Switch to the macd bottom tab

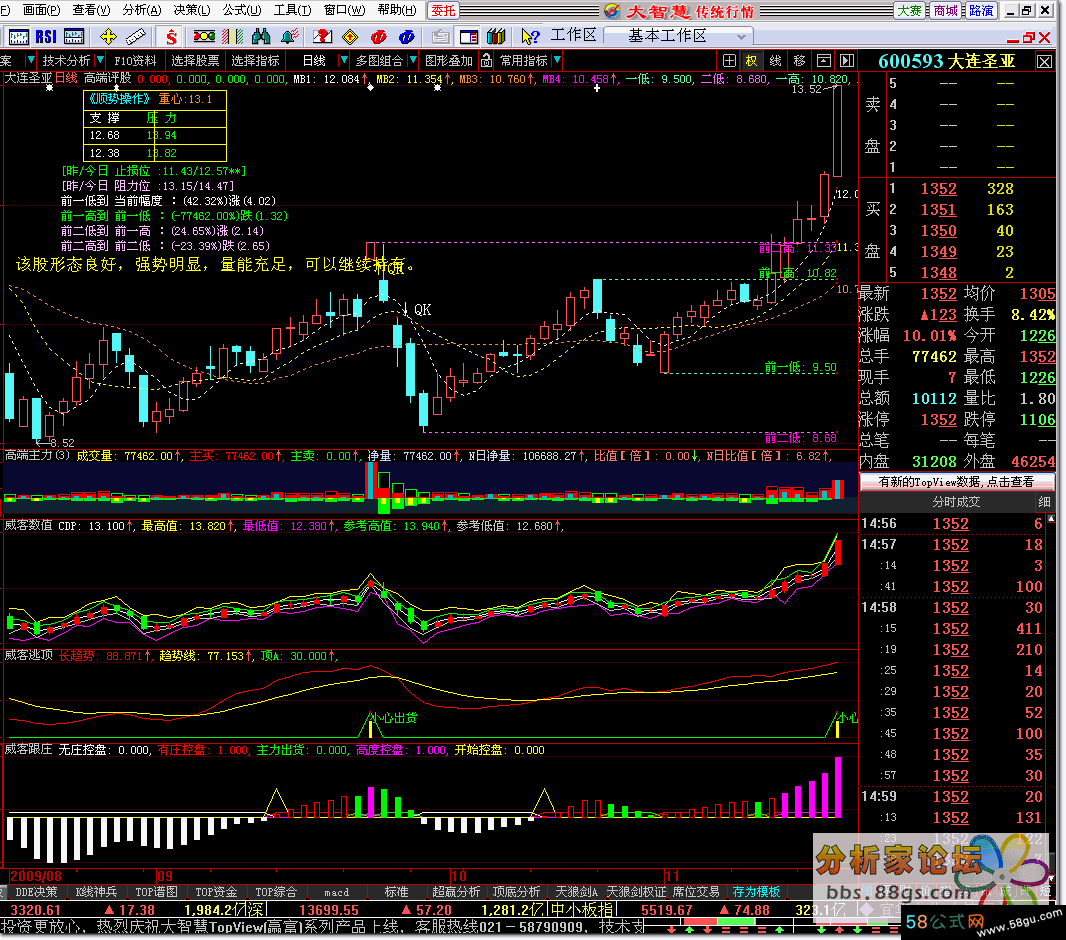coord(337,892)
